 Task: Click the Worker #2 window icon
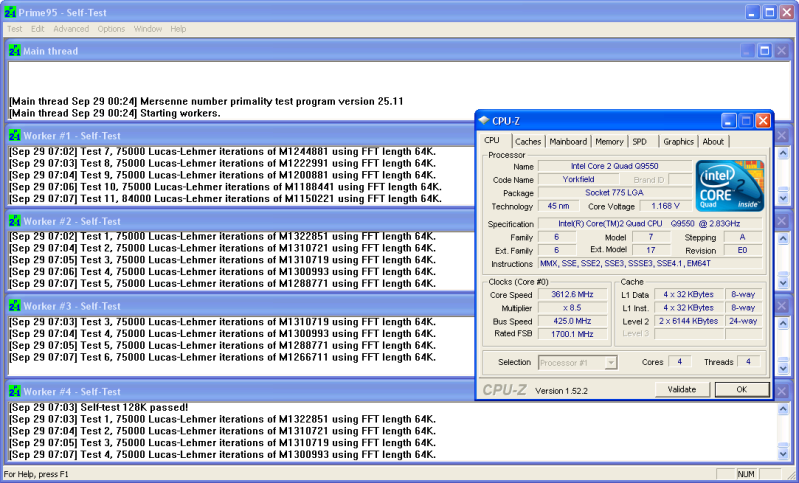pyautogui.click(x=15, y=221)
